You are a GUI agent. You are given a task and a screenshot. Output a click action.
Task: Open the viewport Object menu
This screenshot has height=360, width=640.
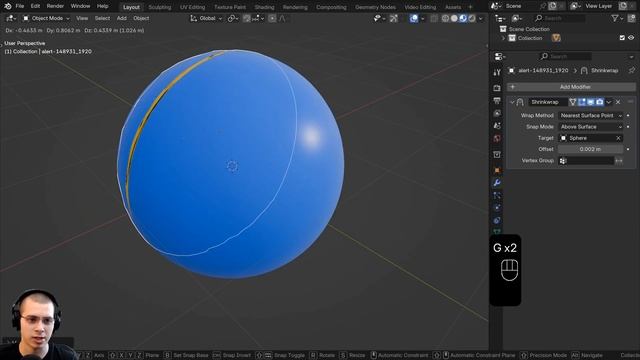click(x=141, y=18)
